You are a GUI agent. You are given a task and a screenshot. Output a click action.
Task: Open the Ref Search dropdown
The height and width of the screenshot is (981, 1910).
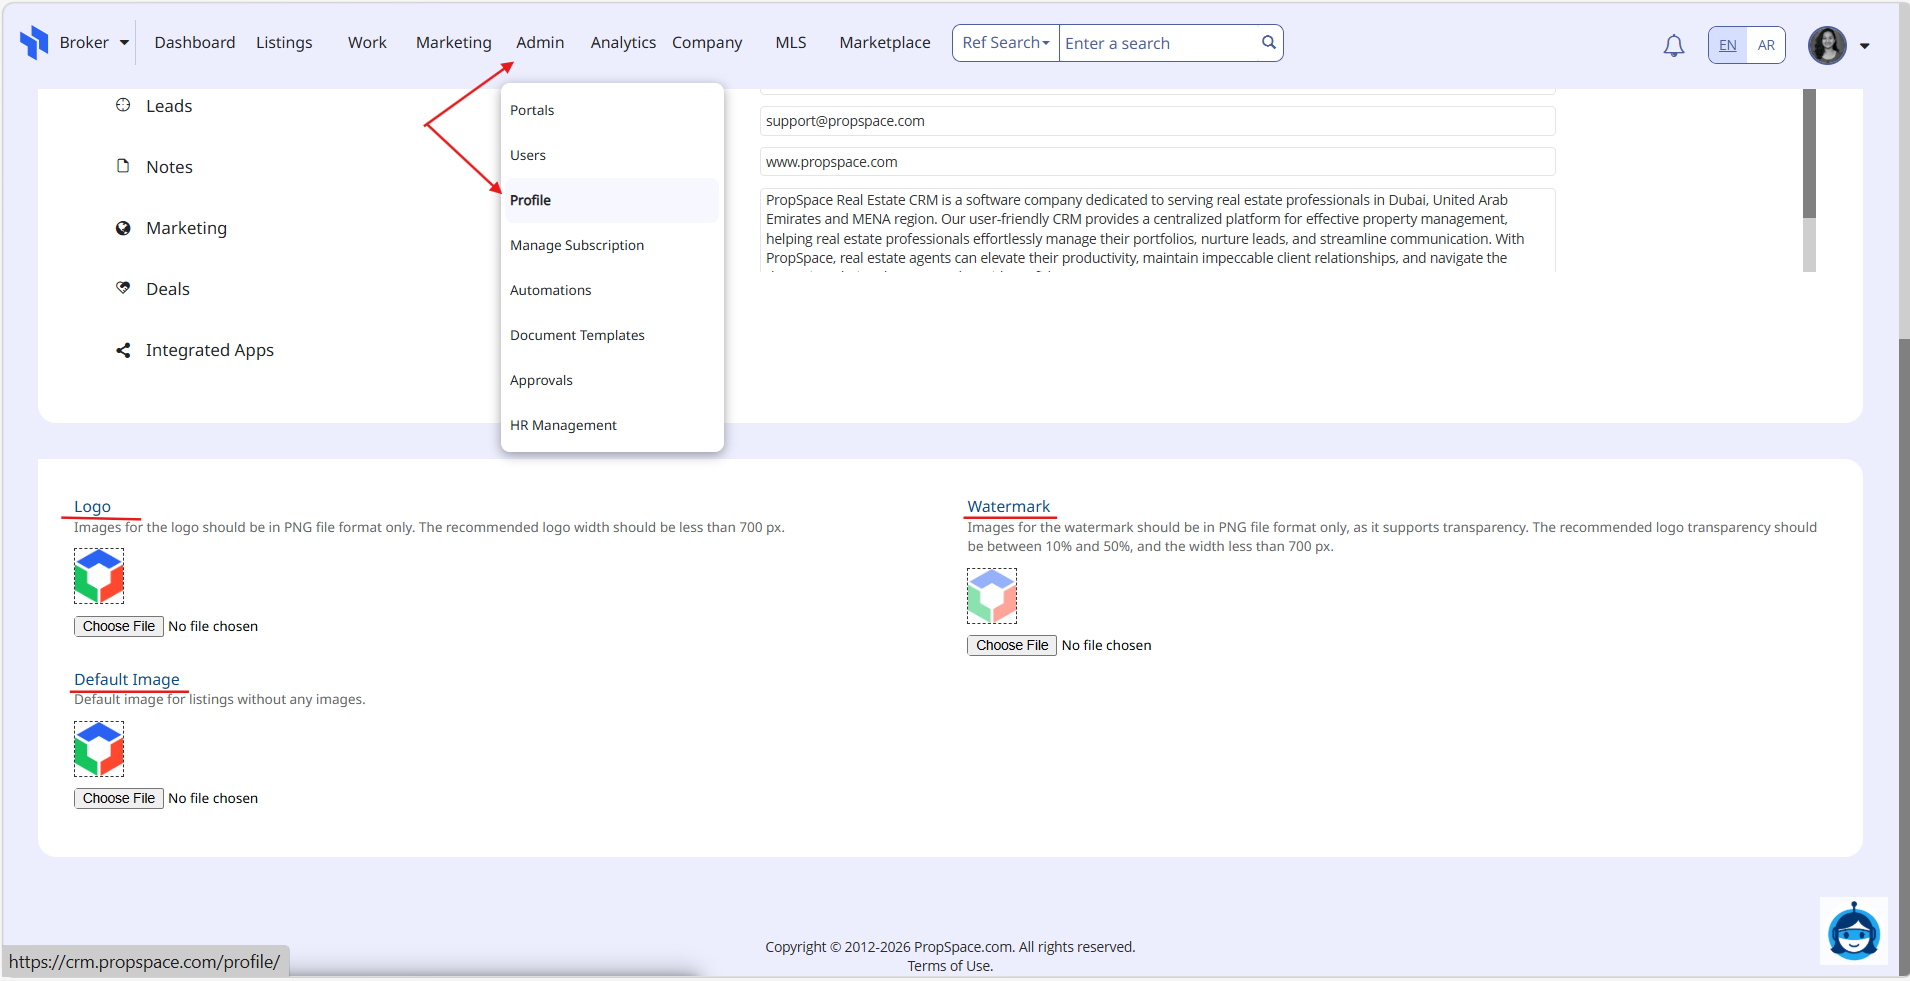[1005, 43]
